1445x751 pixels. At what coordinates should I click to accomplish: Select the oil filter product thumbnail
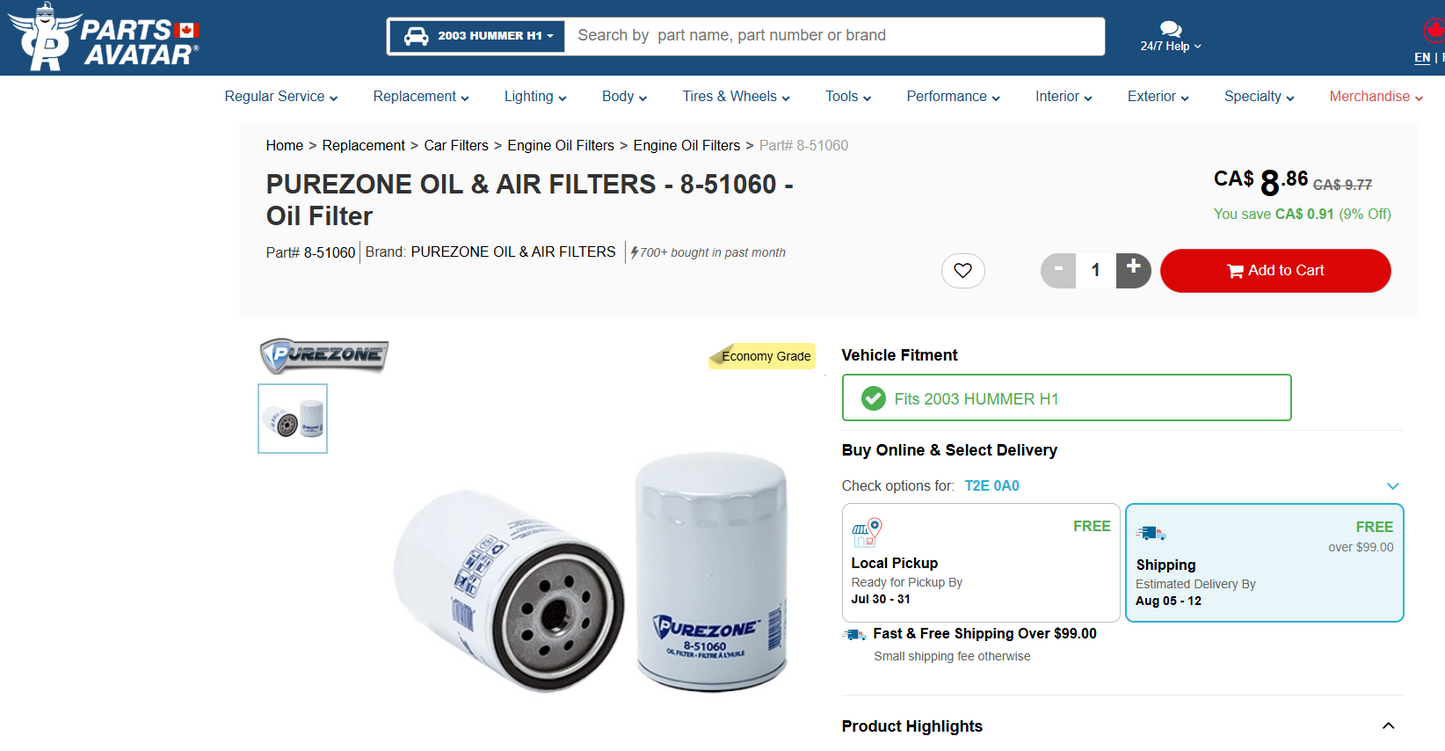(x=293, y=418)
